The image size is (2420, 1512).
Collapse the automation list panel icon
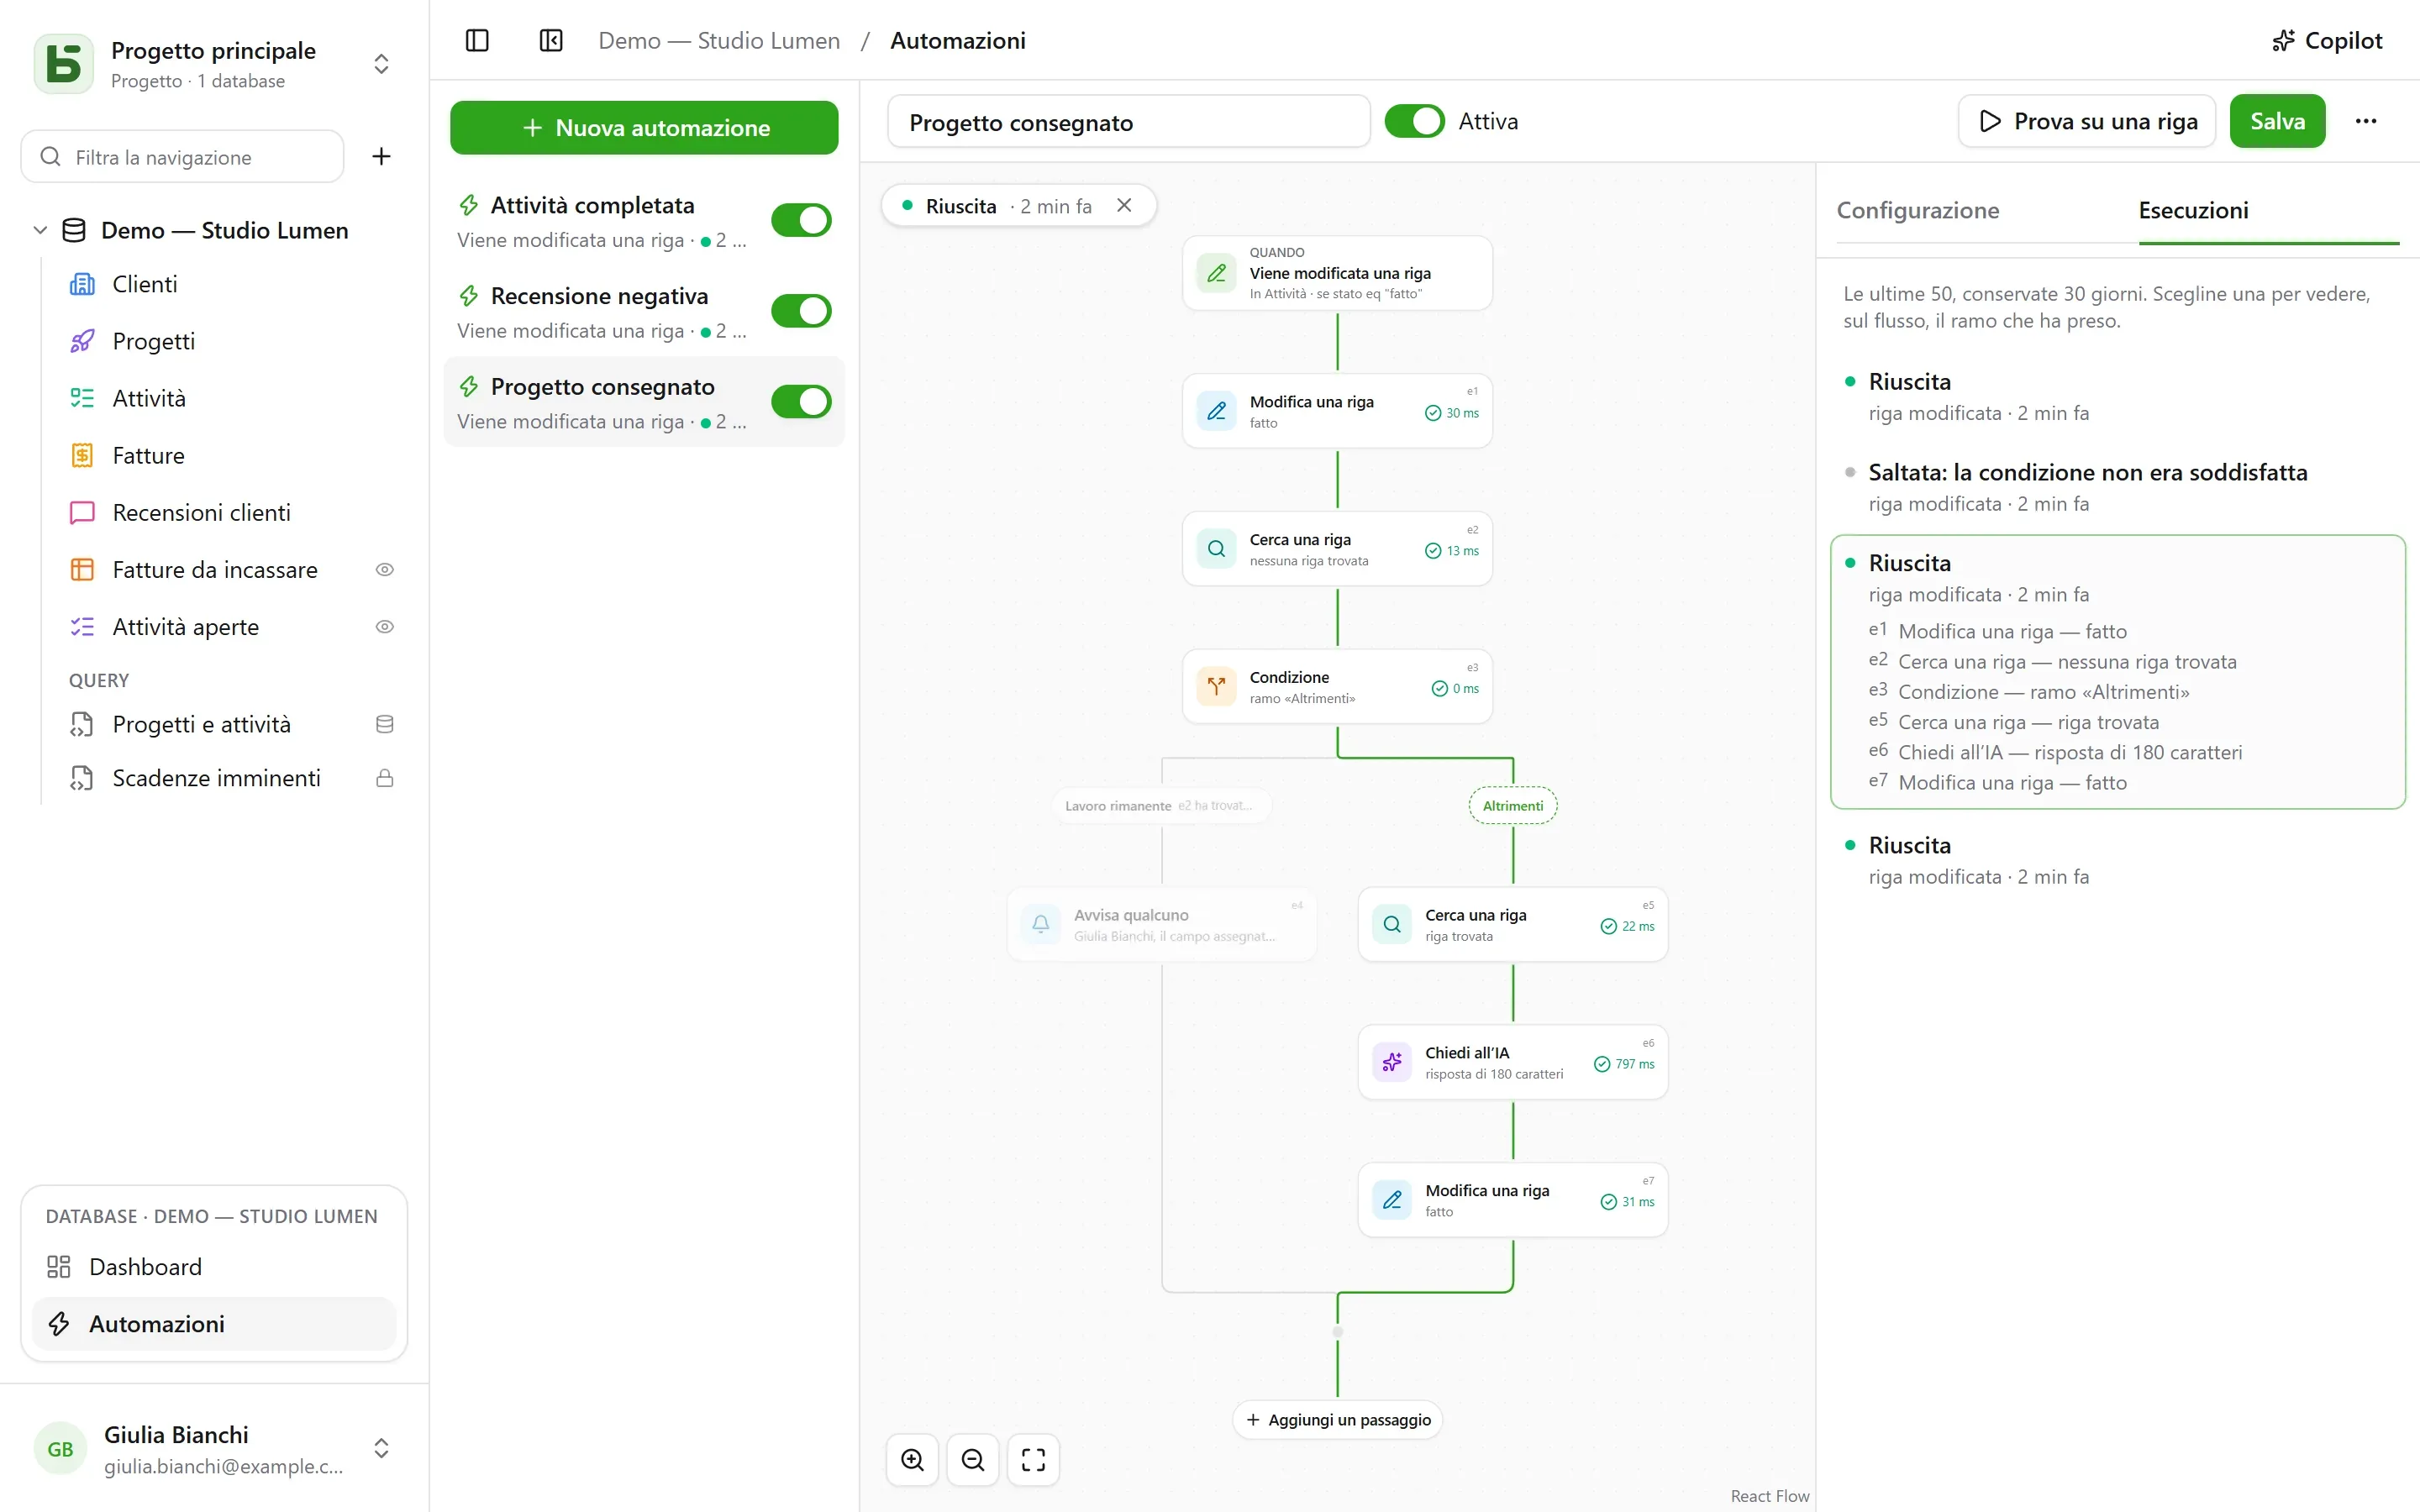tap(551, 40)
